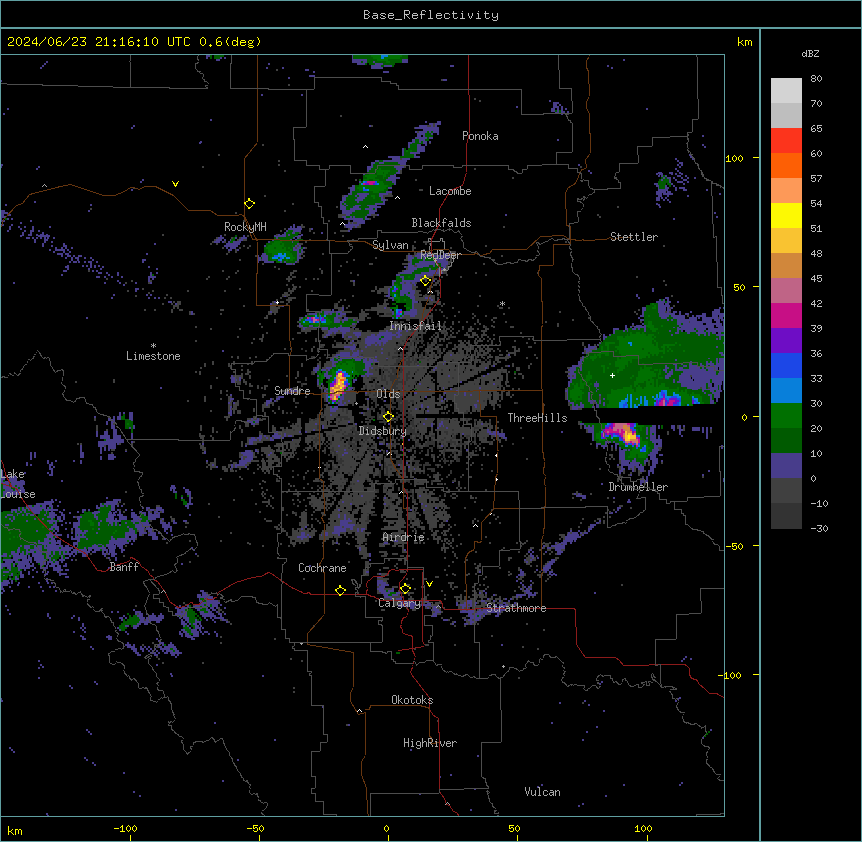Screen dimensions: 862x842
Task: Click the Banff label
Action: pos(124,567)
